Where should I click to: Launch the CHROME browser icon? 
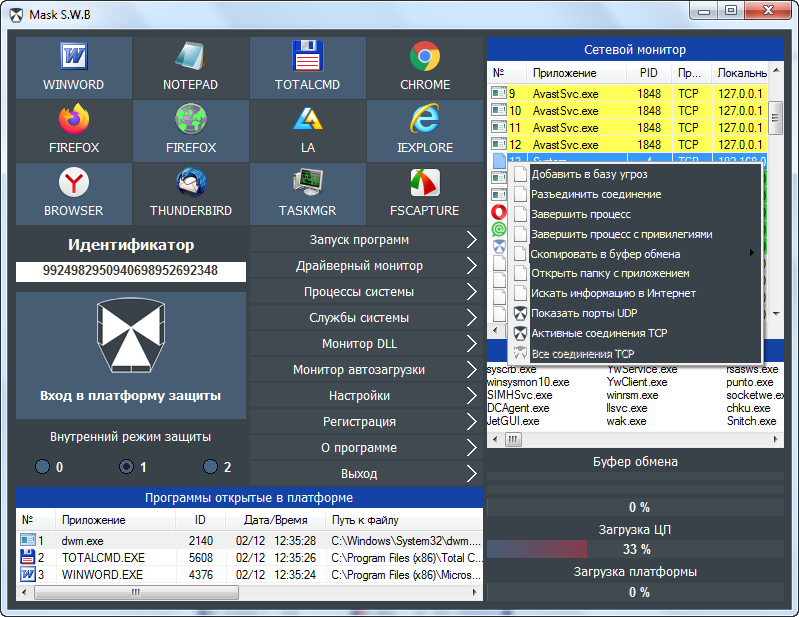pyautogui.click(x=425, y=67)
